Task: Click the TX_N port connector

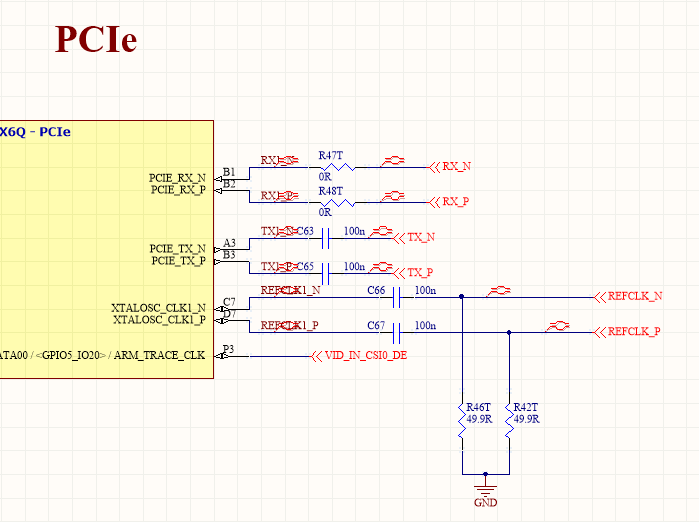Action: [414, 238]
